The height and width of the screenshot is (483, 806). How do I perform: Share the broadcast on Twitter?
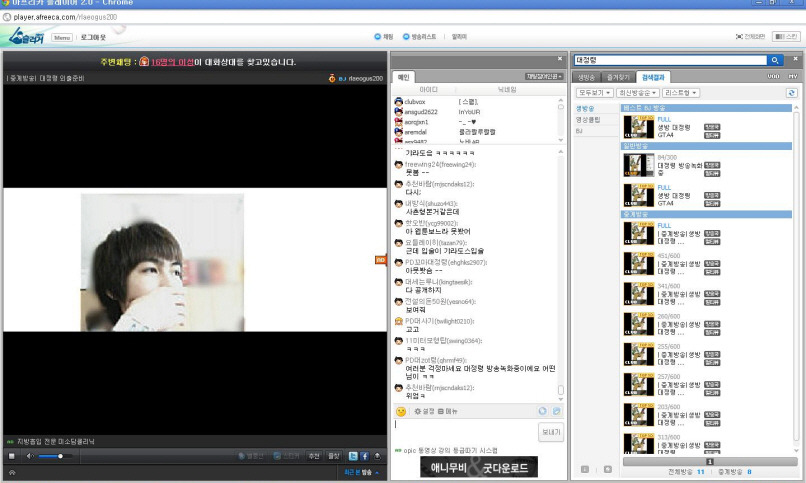[x=353, y=456]
